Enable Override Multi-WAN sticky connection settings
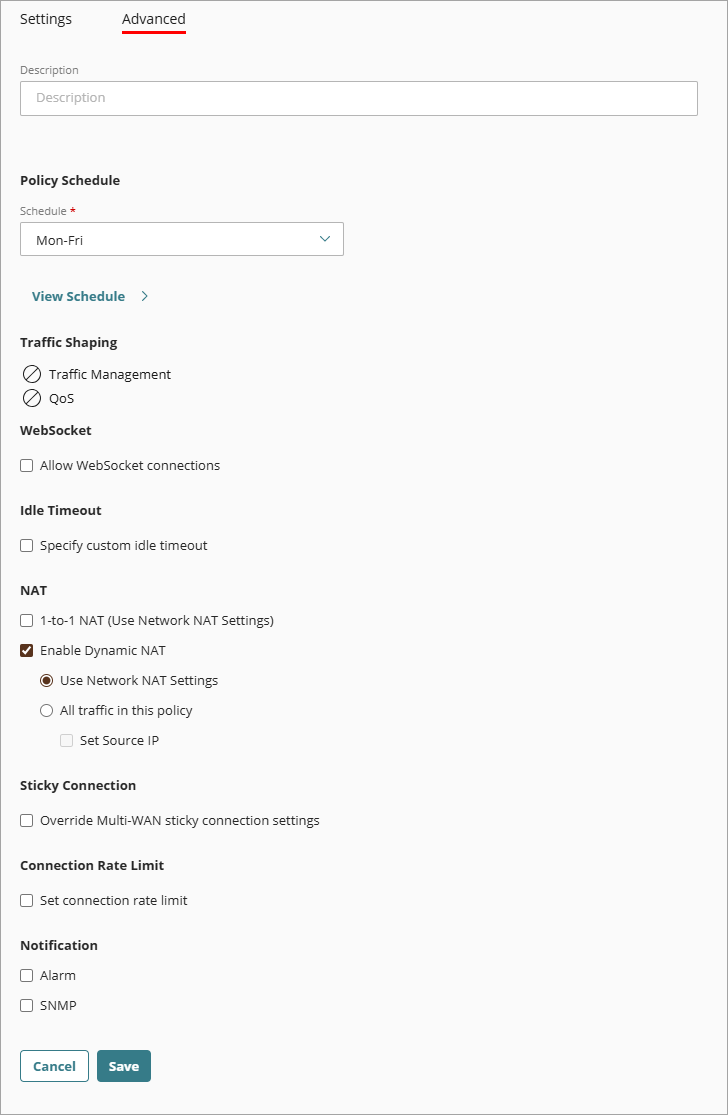 (x=26, y=820)
